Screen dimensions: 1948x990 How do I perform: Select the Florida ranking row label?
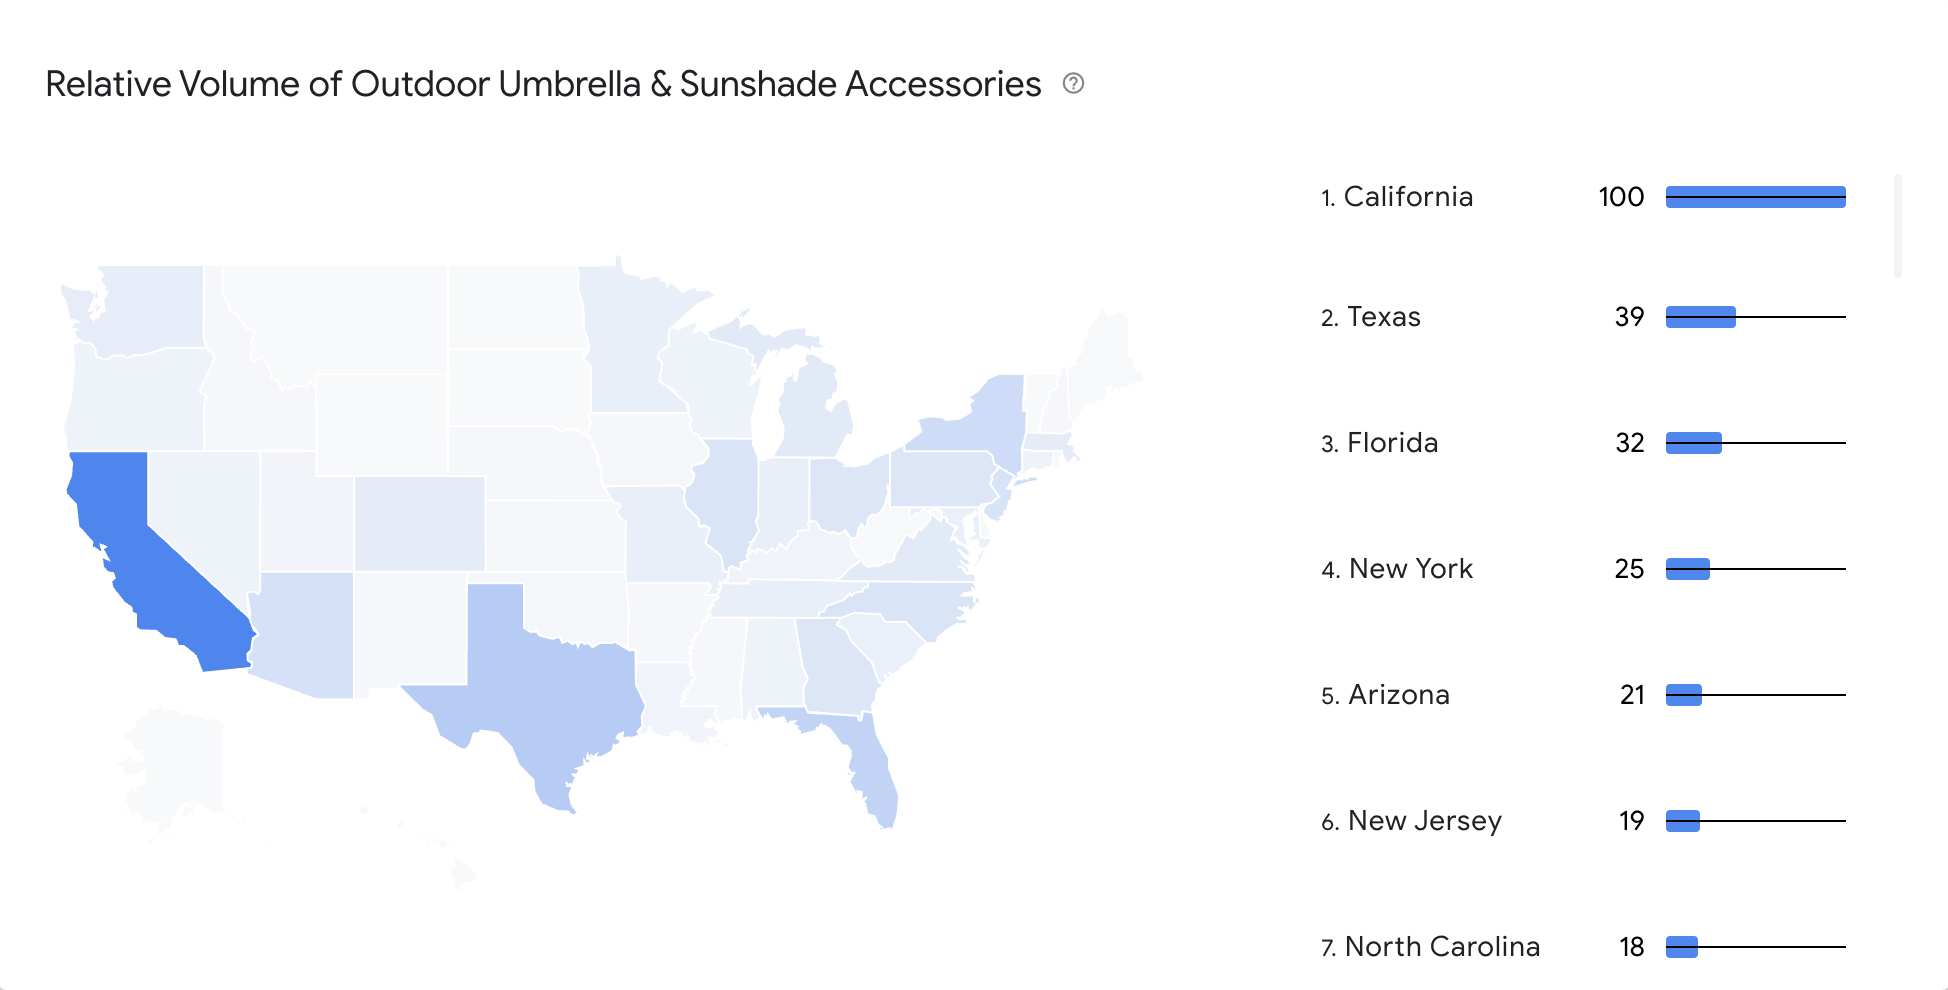tap(1379, 443)
